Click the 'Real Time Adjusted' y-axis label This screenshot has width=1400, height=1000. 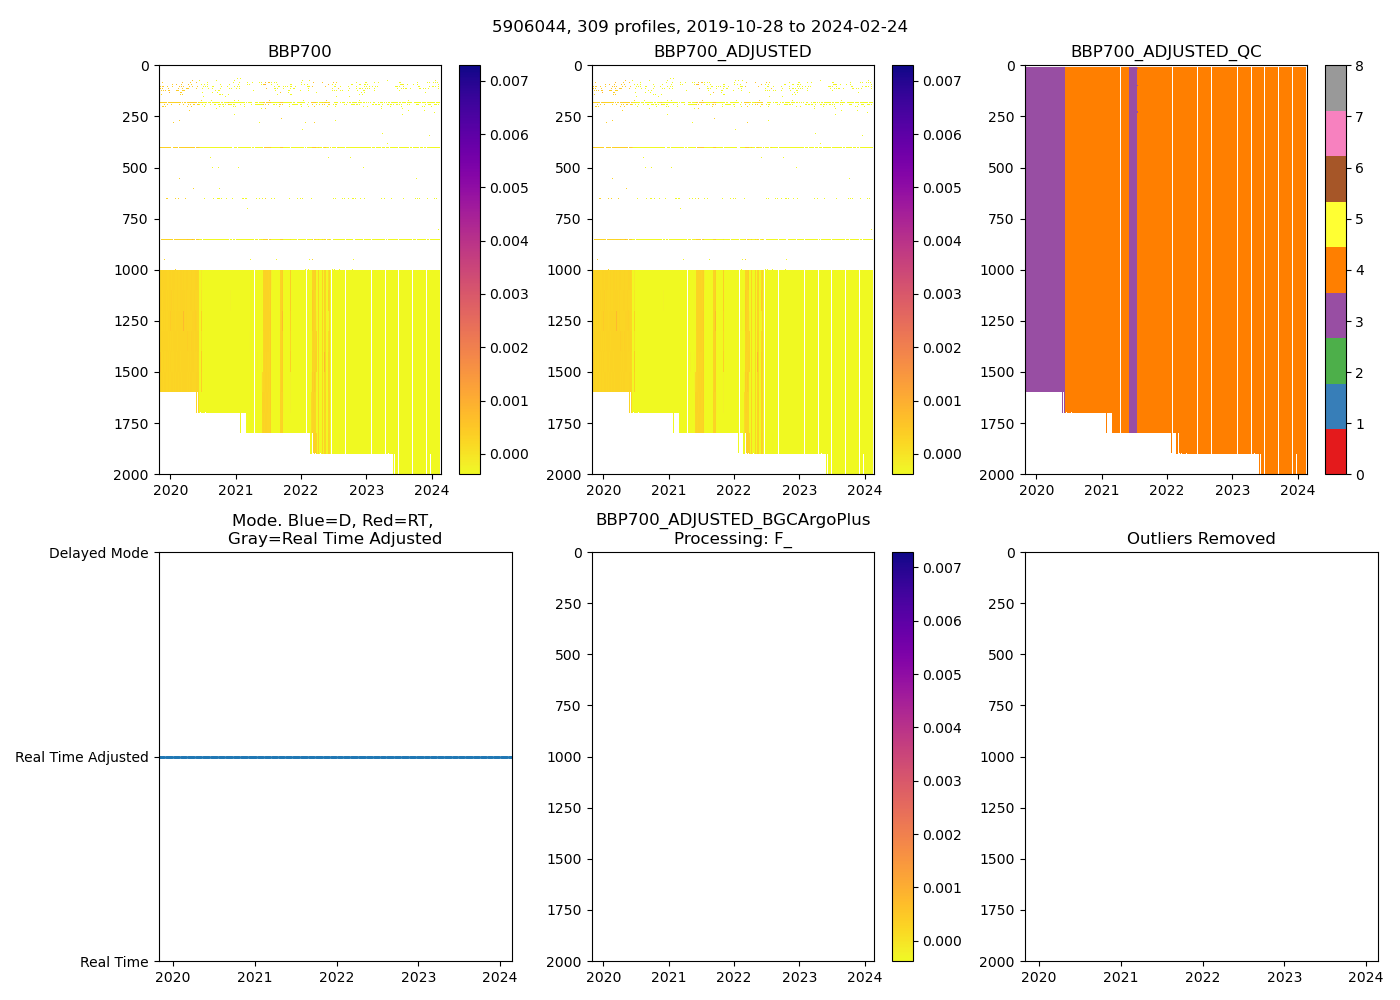(81, 757)
